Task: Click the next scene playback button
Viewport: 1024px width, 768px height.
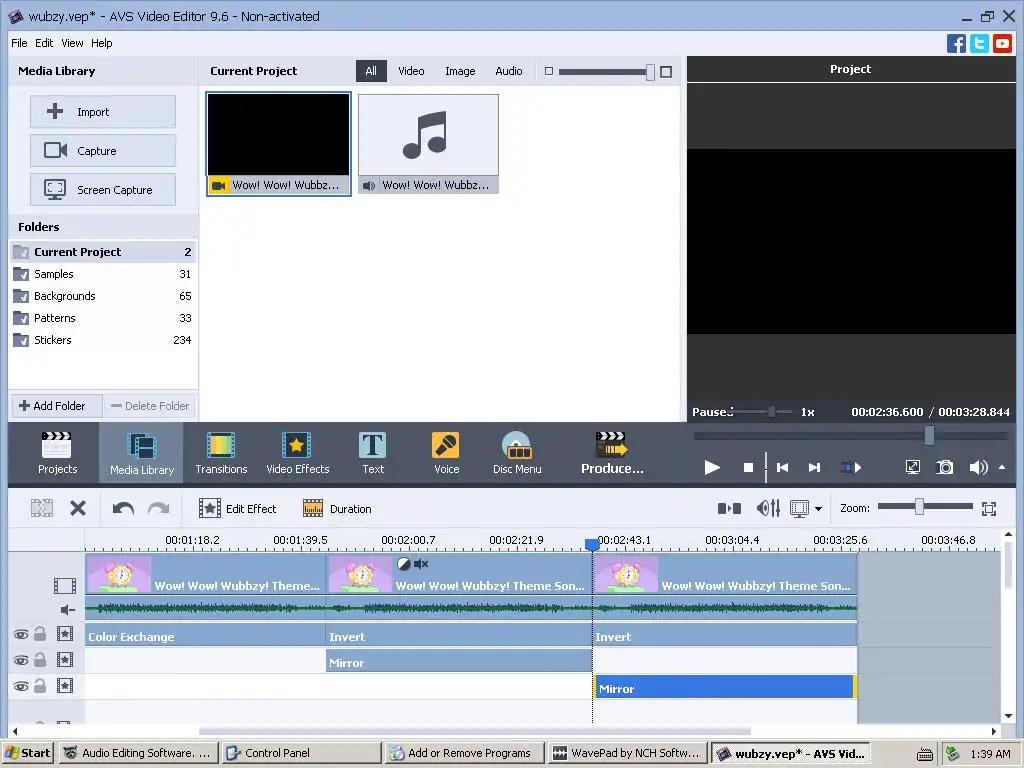Action: (x=851, y=468)
